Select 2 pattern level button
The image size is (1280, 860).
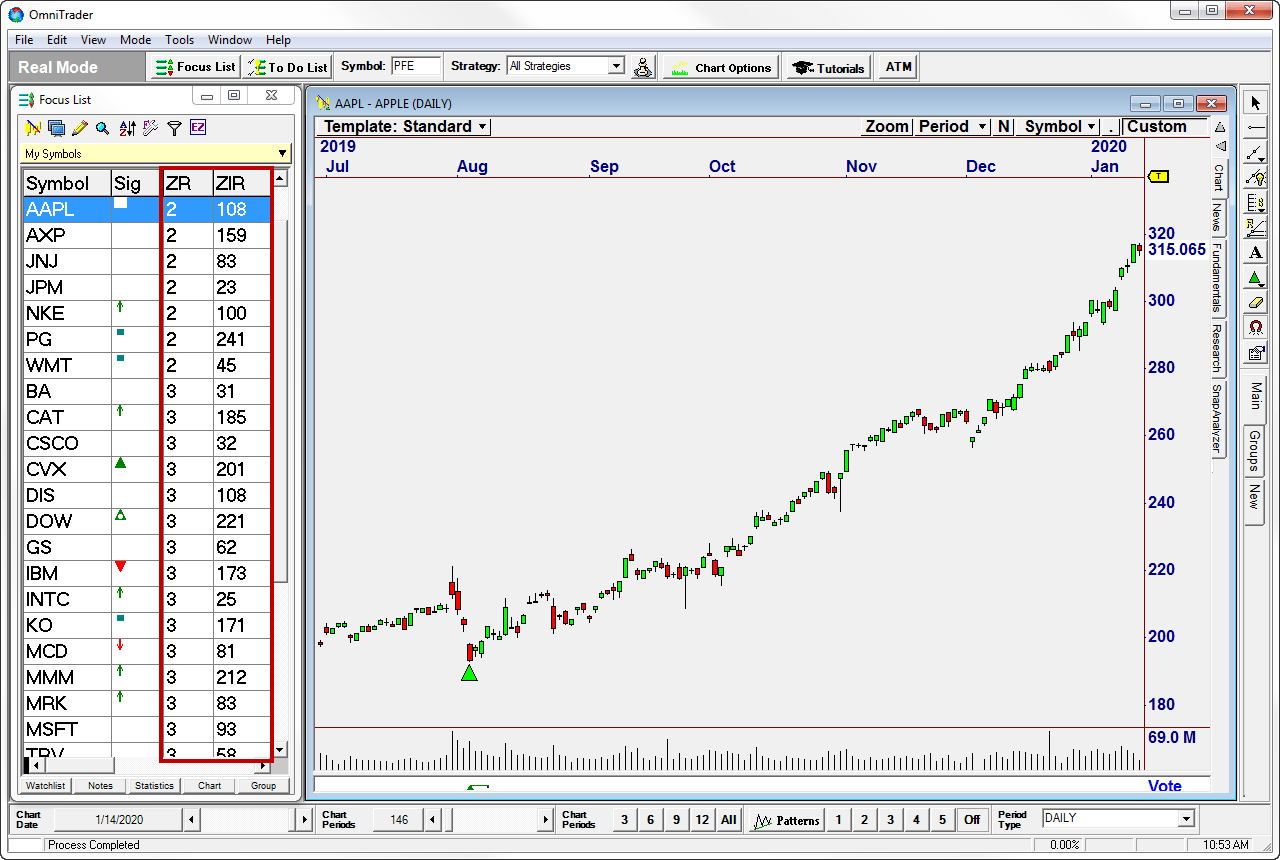tap(864, 820)
